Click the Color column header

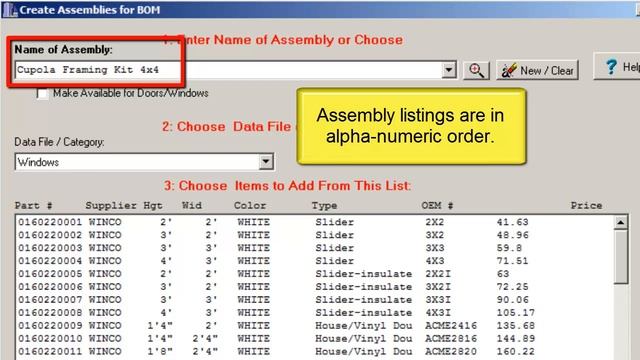250,205
